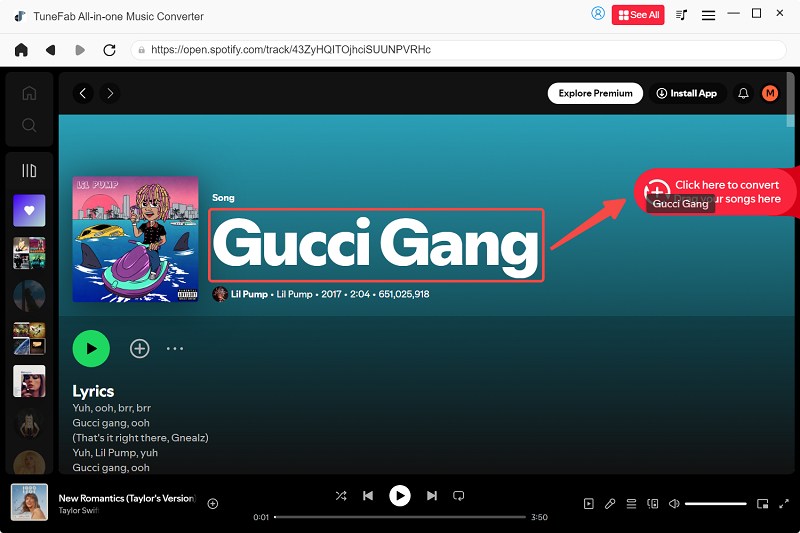The width and height of the screenshot is (800, 533).
Task: Open the playback queue icon
Action: pos(631,504)
